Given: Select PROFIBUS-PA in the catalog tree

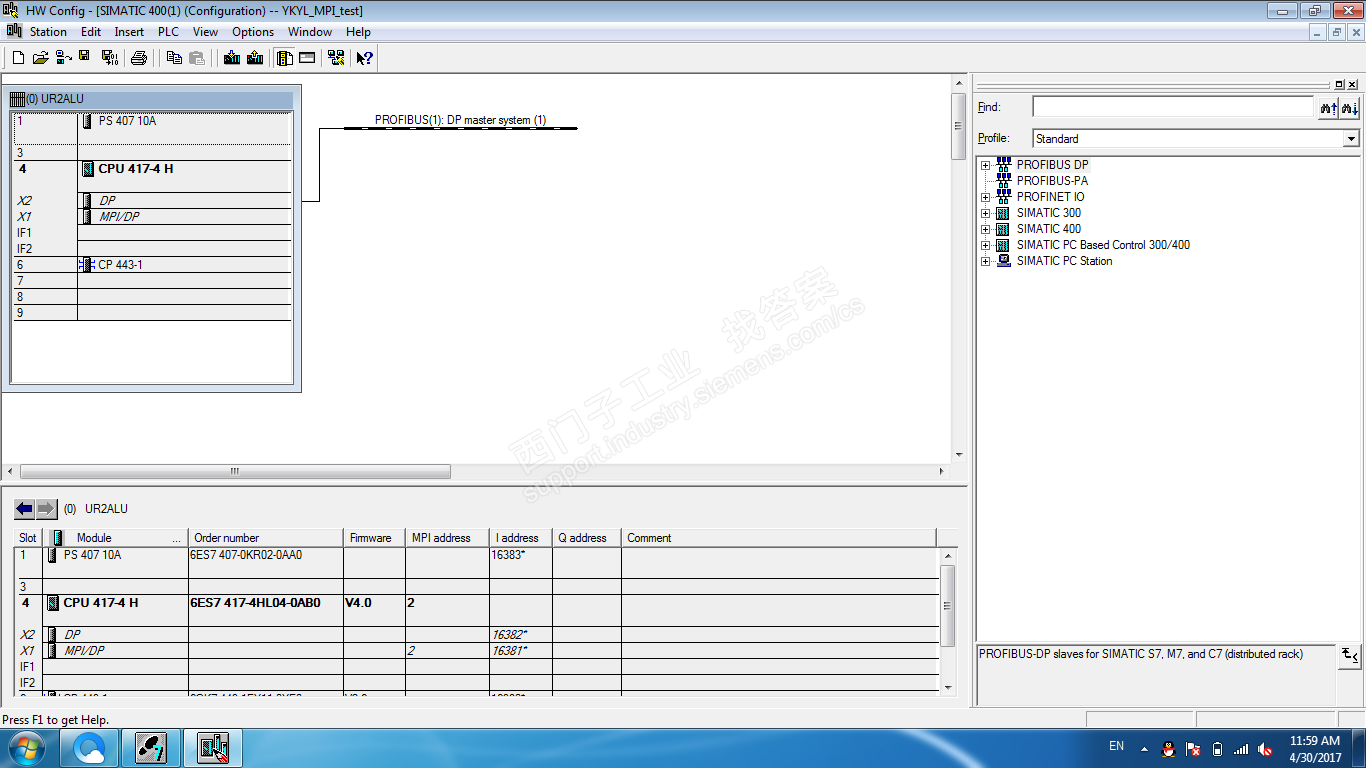Looking at the screenshot, I should coord(1052,181).
